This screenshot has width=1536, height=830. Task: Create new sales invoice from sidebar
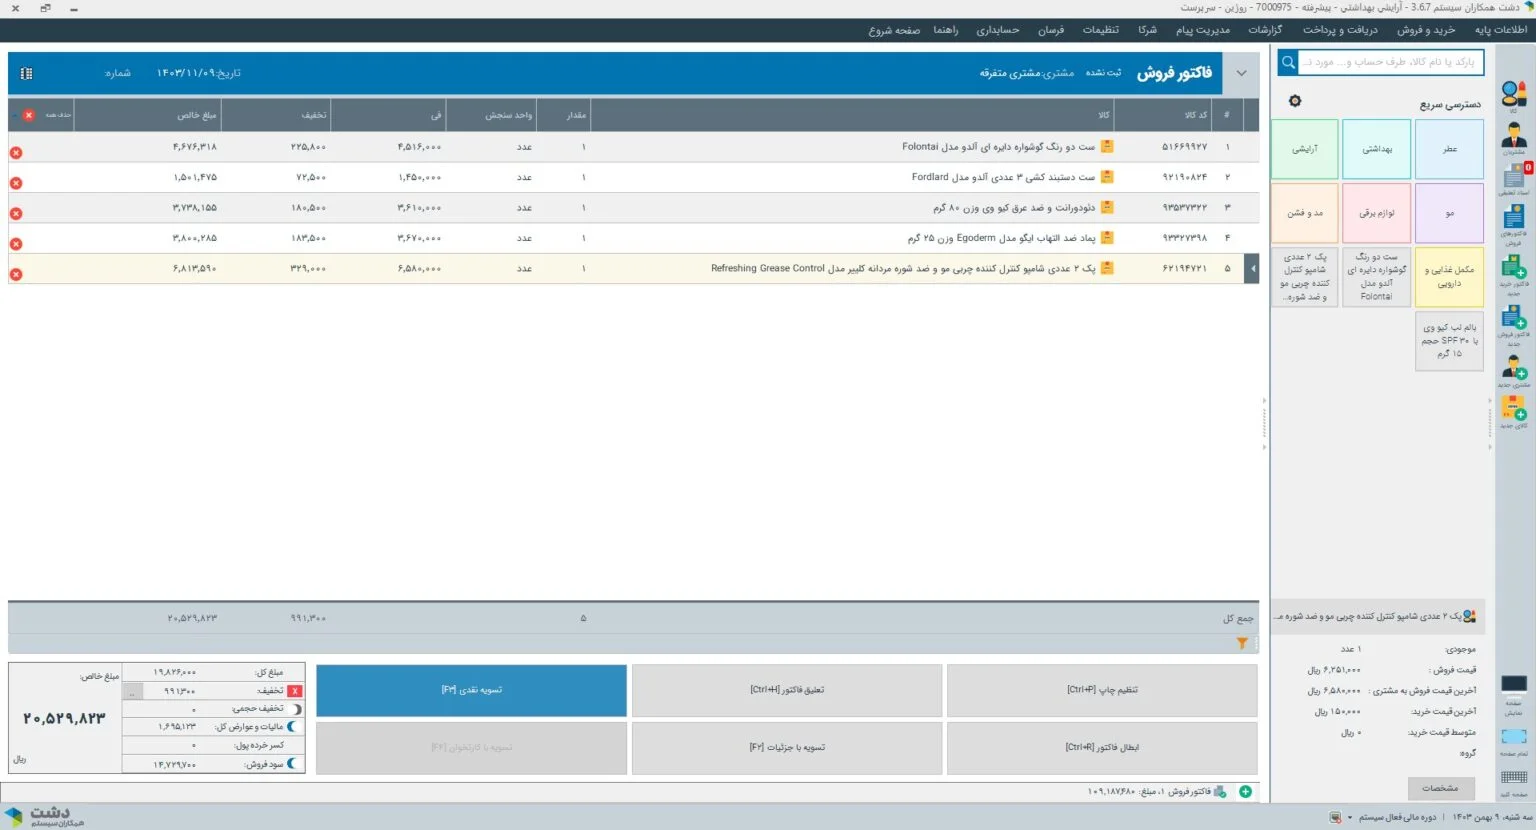point(1514,325)
